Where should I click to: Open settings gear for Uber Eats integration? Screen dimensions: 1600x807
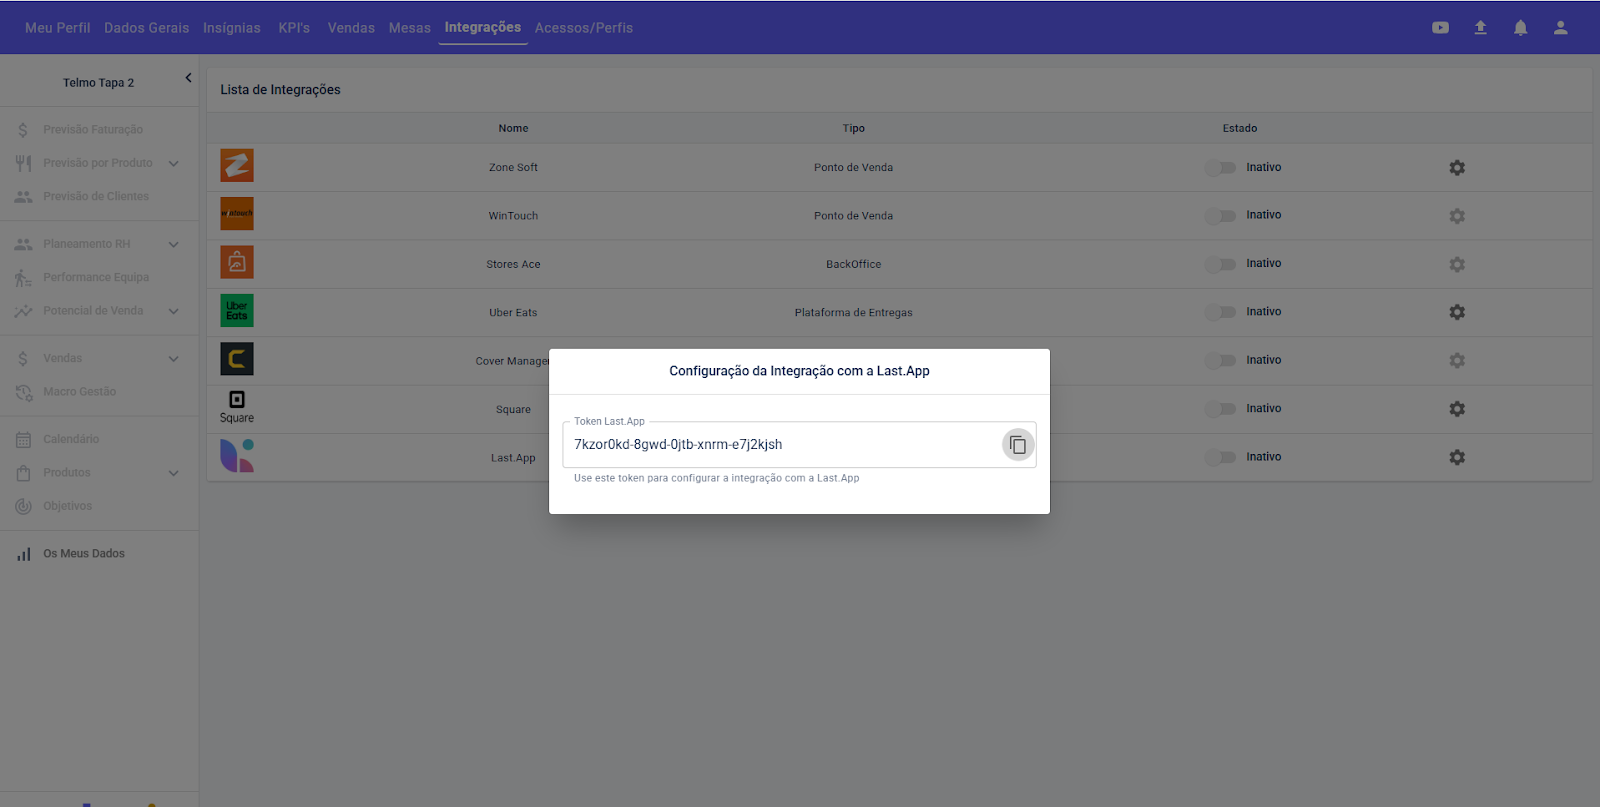(x=1457, y=312)
